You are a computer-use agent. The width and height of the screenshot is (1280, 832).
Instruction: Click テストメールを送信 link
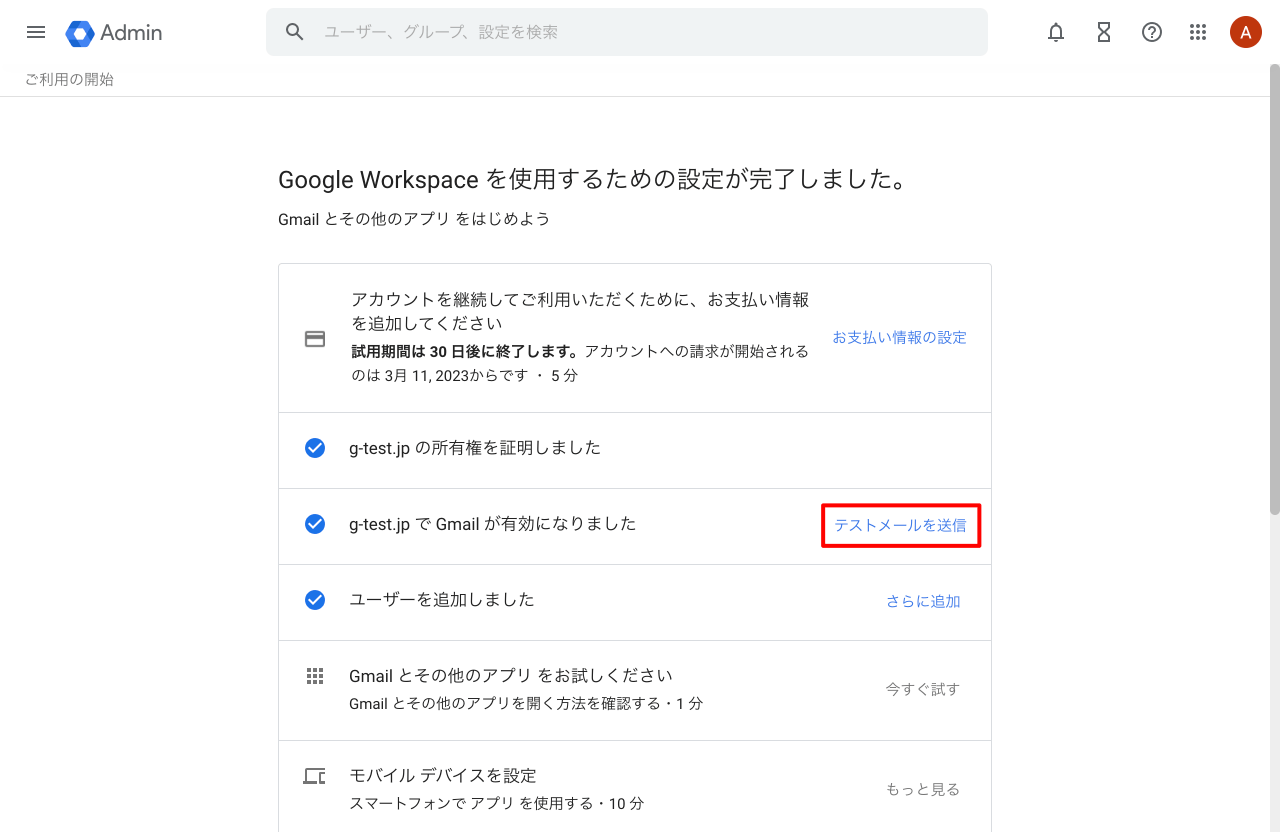[900, 526]
